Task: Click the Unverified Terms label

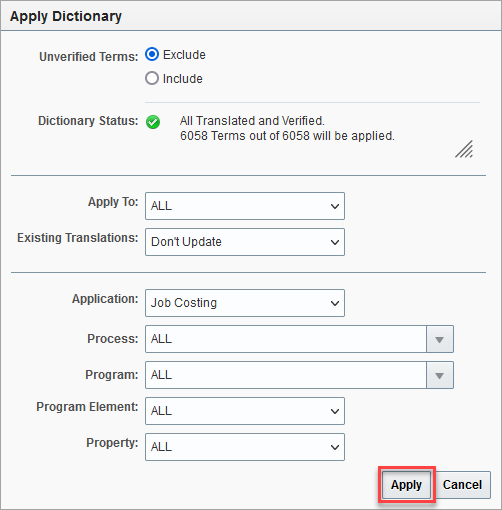Action: coord(89,57)
